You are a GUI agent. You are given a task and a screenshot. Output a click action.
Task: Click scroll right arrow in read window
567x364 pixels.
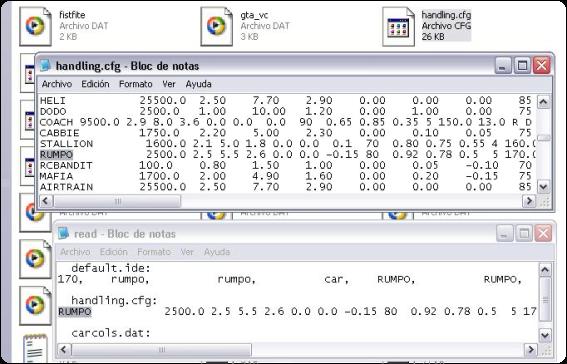point(531,350)
